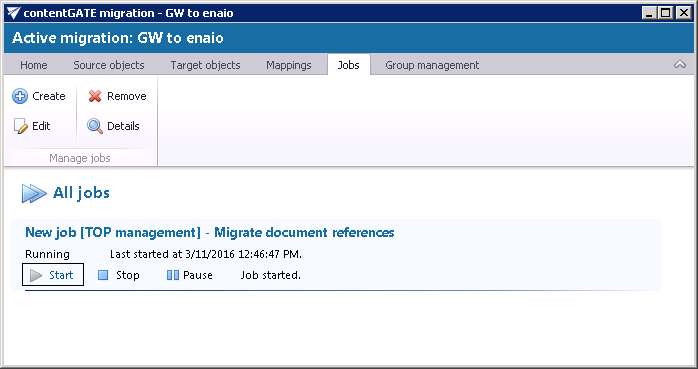The height and width of the screenshot is (369, 698).
Task: Minimize the contentGATE migration window
Action: point(649,13)
